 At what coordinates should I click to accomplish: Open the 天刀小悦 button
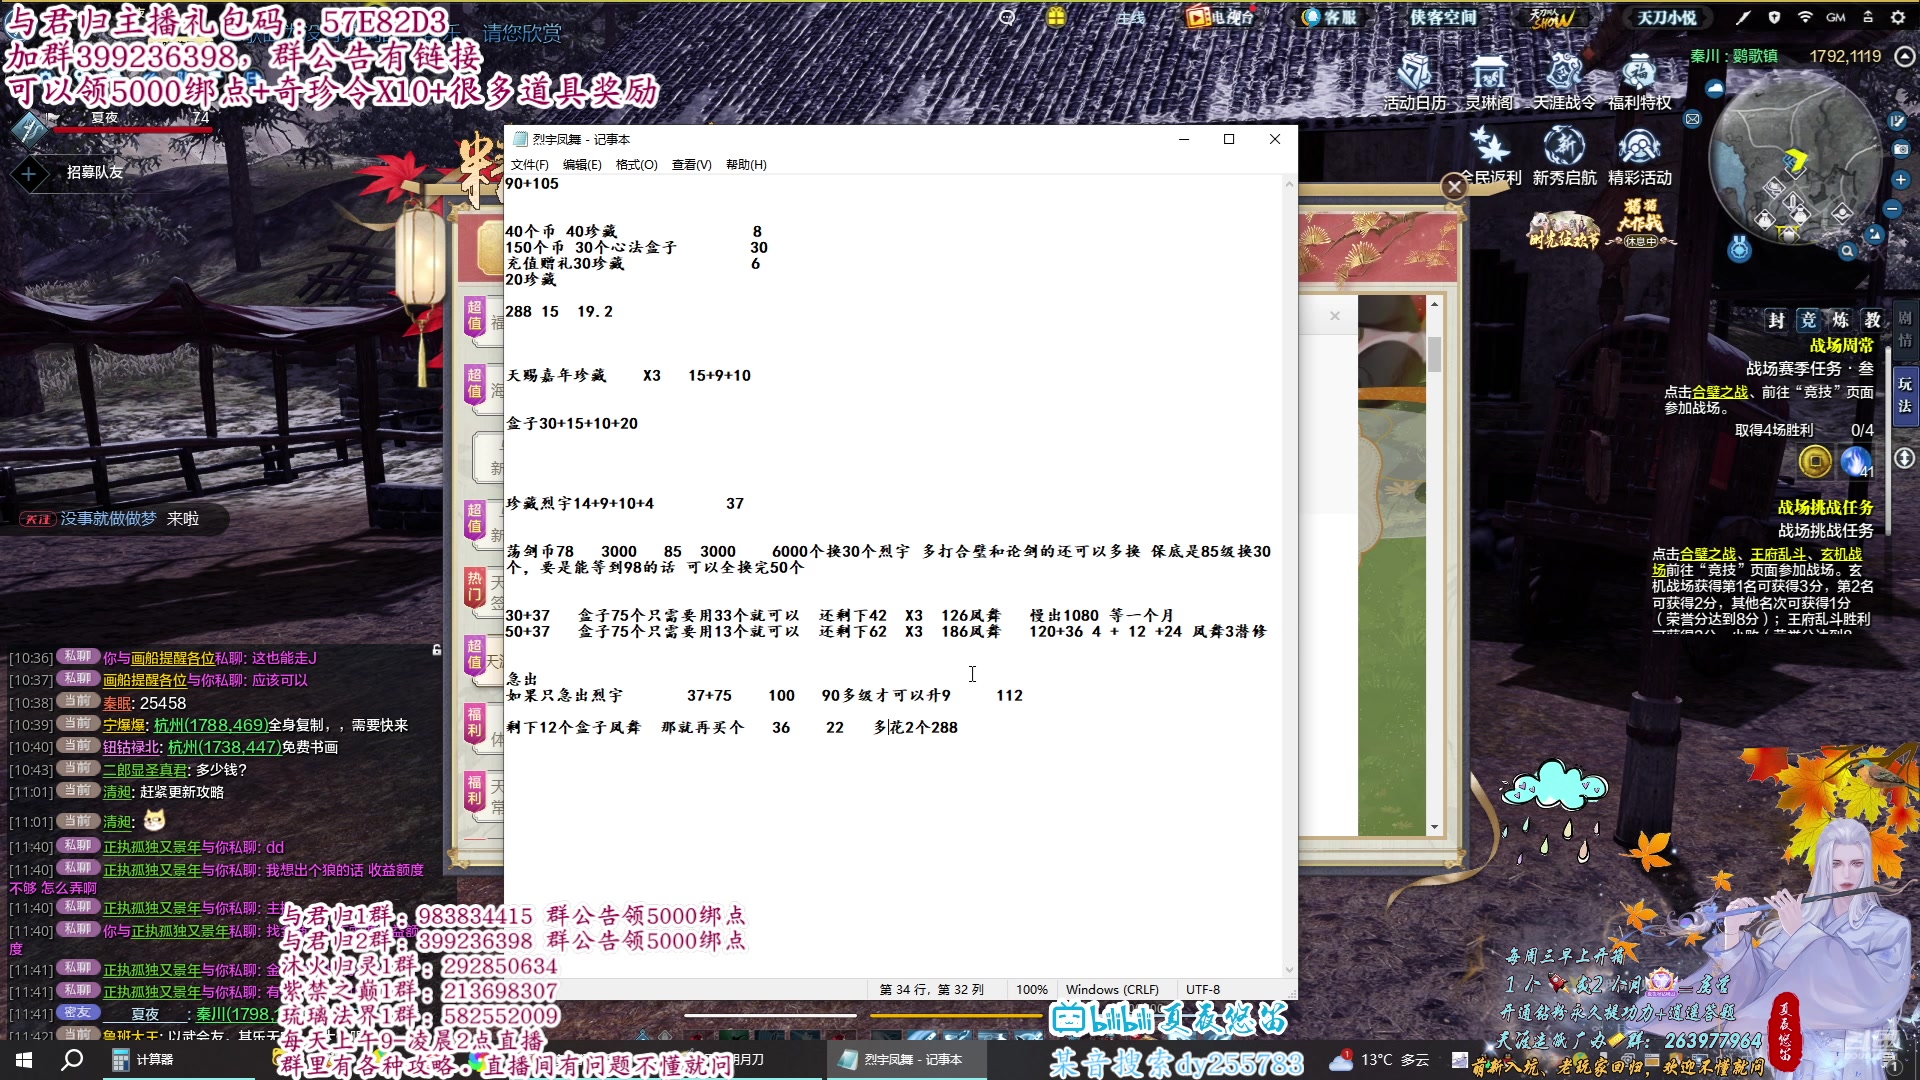pos(1666,17)
